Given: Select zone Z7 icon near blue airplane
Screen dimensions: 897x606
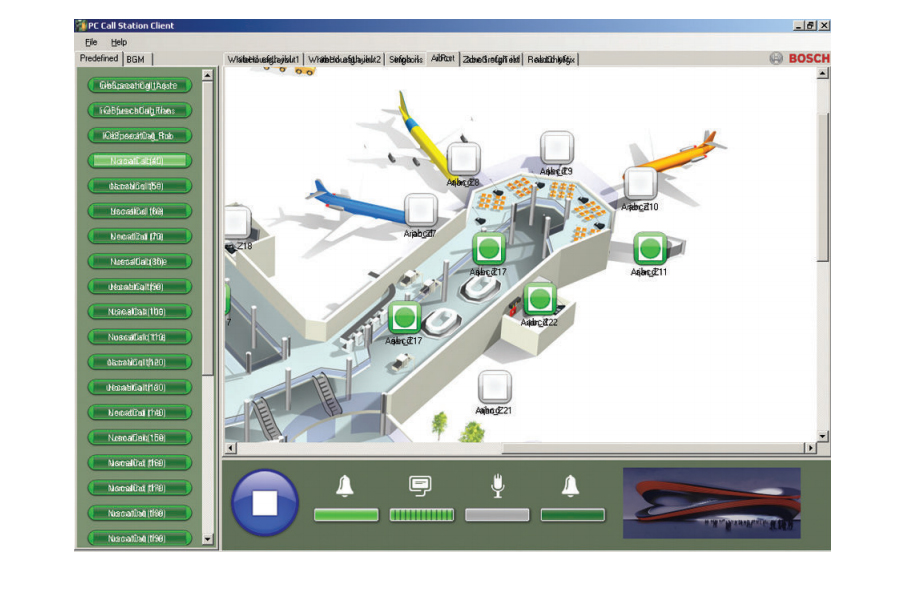Looking at the screenshot, I should (x=420, y=210).
